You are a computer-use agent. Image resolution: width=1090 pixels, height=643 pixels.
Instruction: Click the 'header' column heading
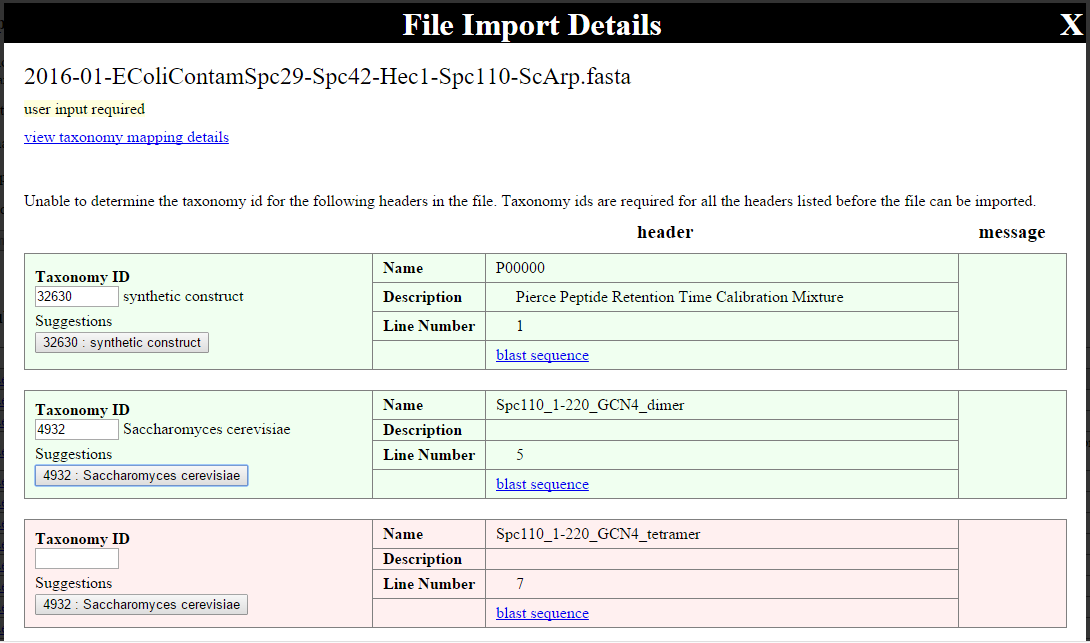click(665, 232)
